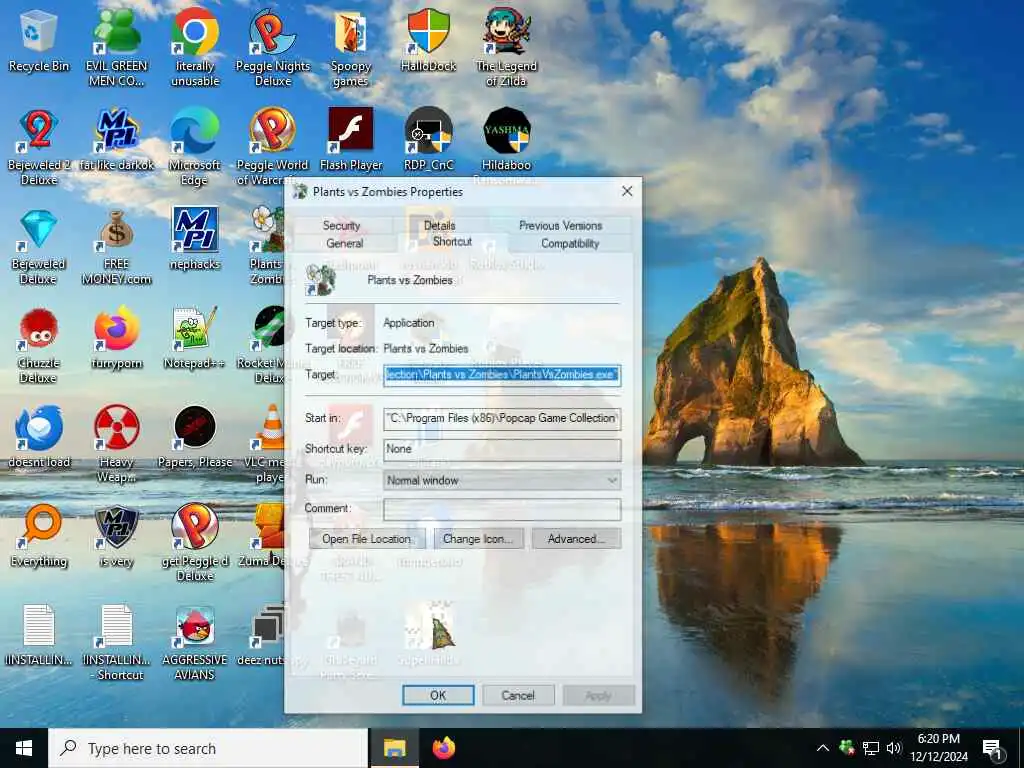1024x768 pixels.
Task: Open the volume control in system tray
Action: coord(894,748)
